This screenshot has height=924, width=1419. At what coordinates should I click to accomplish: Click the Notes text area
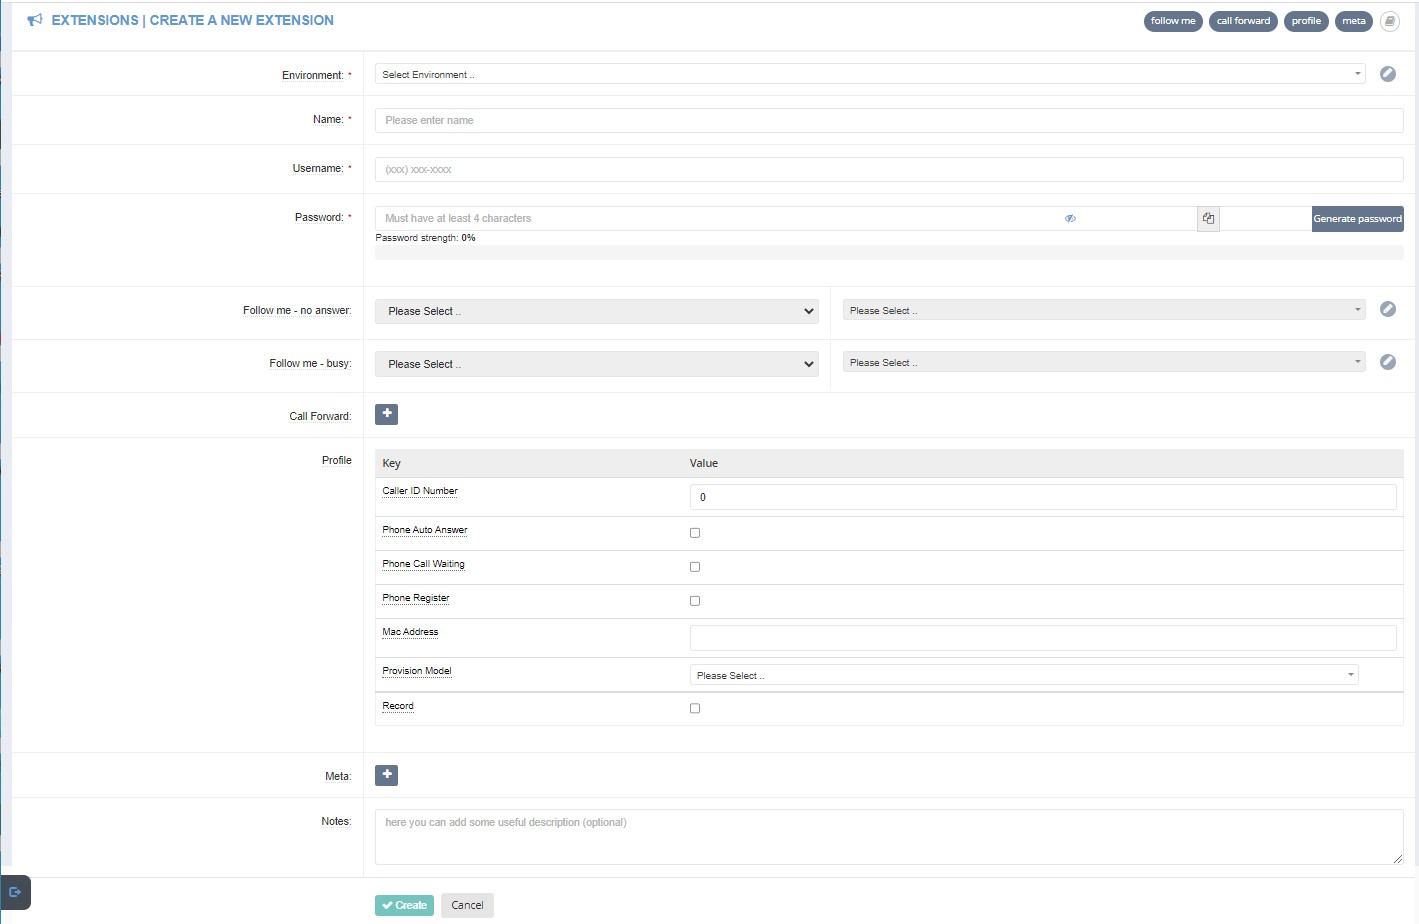point(889,837)
